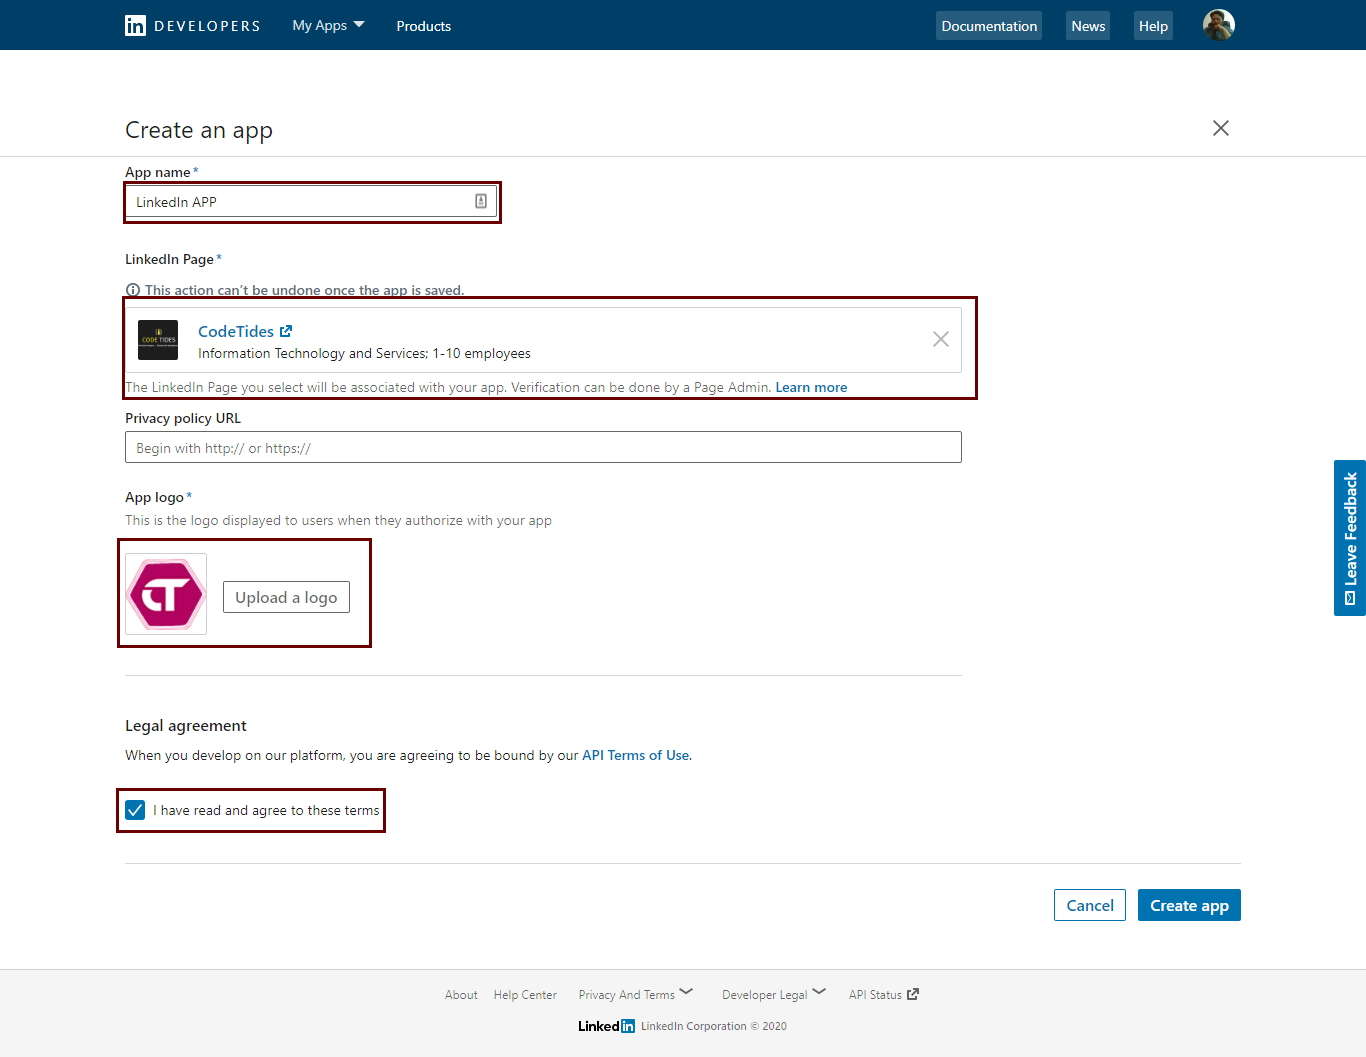Click the LinkedIn footer logo
This screenshot has height=1057, width=1366.
pyautogui.click(x=606, y=1026)
